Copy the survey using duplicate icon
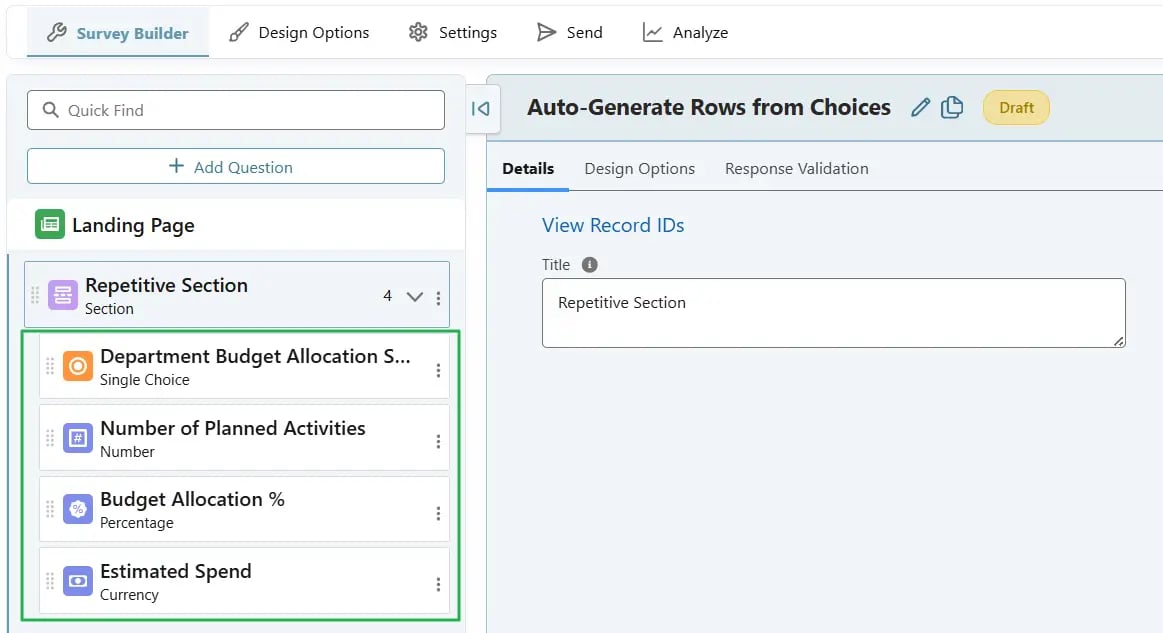 tap(952, 108)
